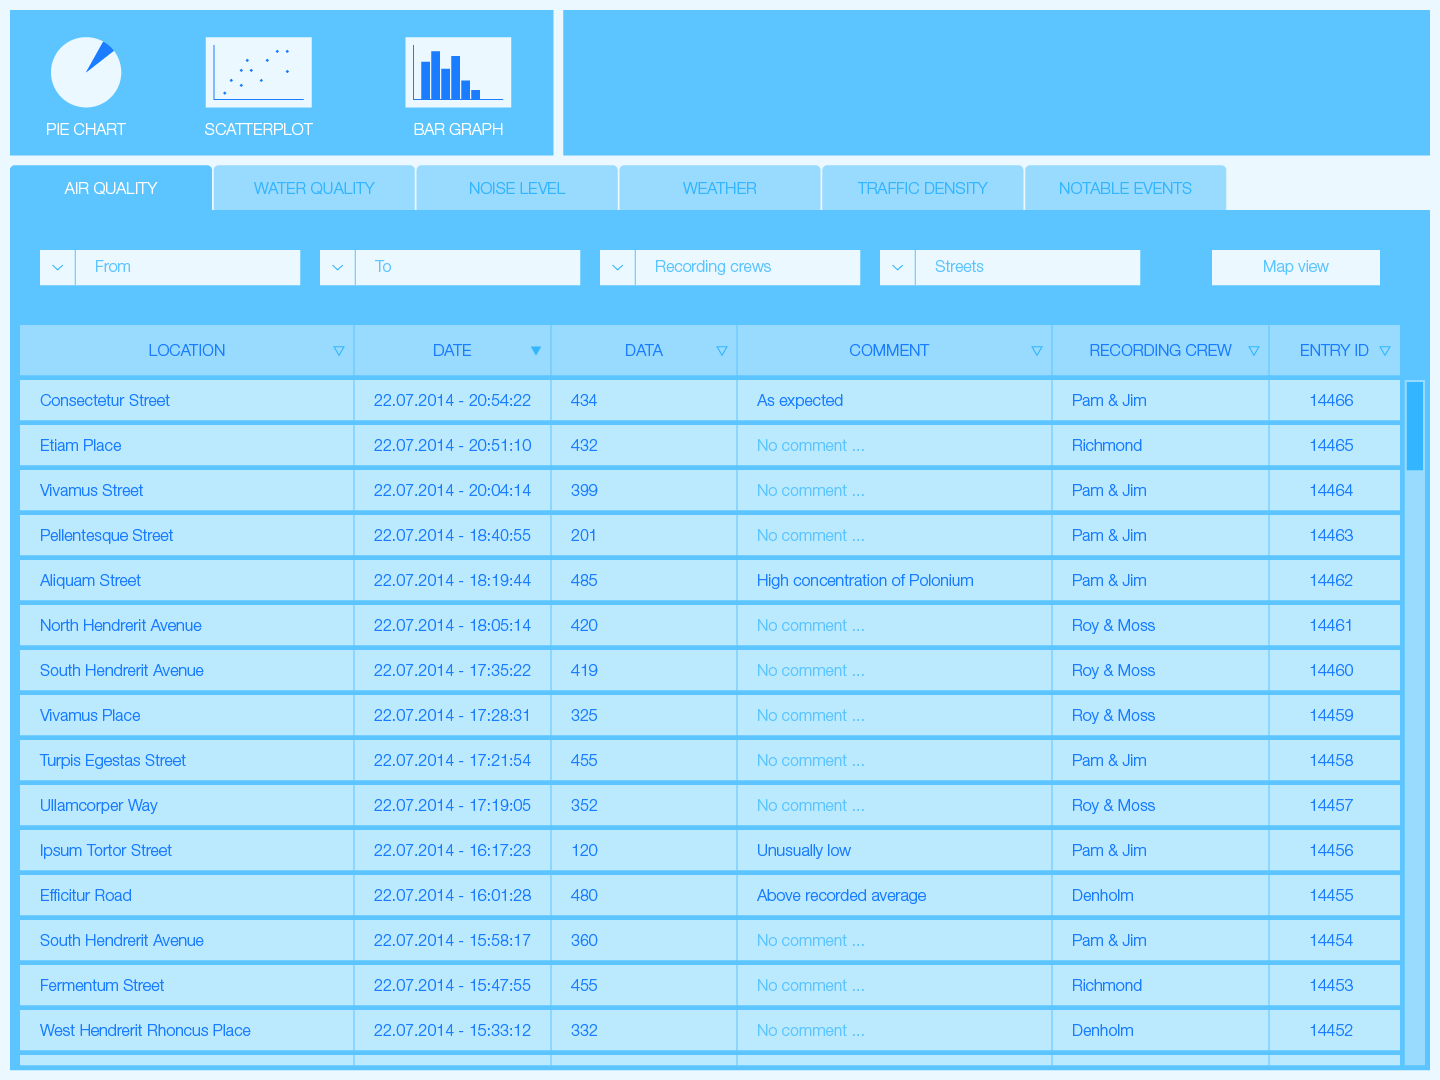Expand the Streets dropdown
This screenshot has width=1440, height=1080.
(897, 267)
